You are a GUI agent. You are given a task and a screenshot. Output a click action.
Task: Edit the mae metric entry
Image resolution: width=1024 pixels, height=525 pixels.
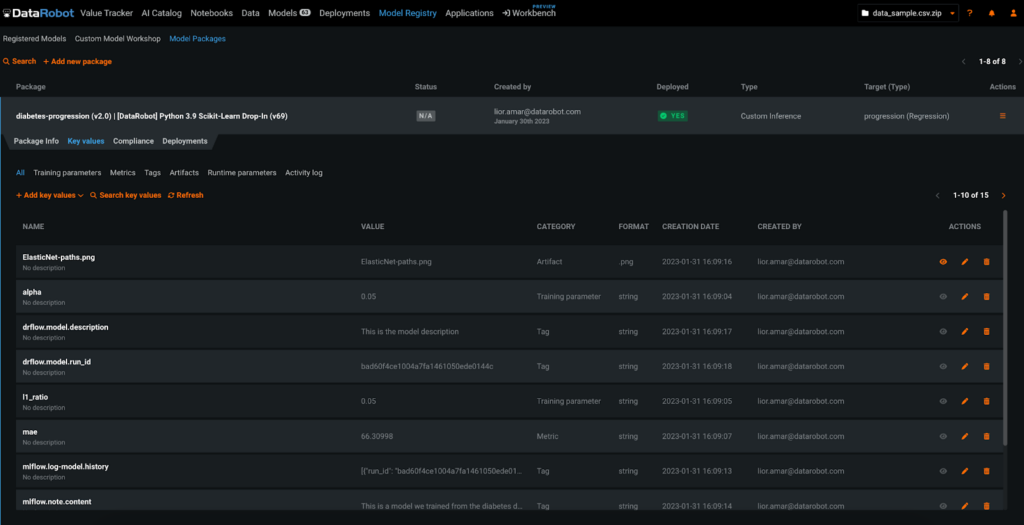pos(965,436)
